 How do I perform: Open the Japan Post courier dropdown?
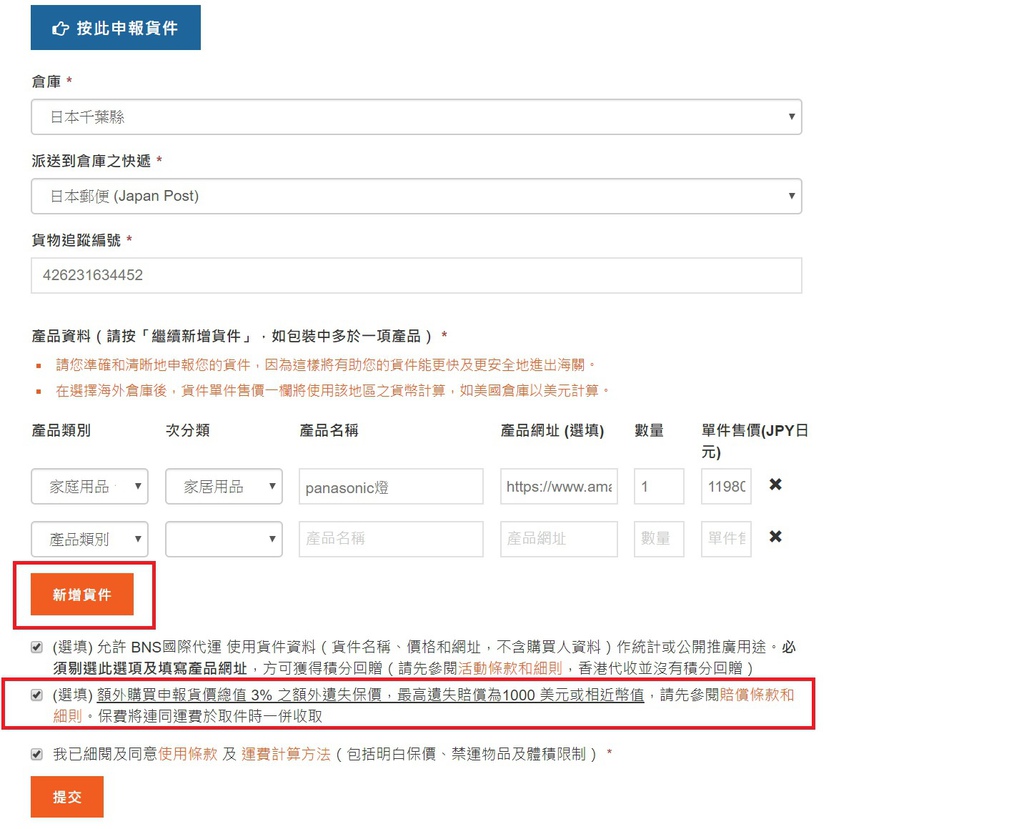[x=416, y=196]
